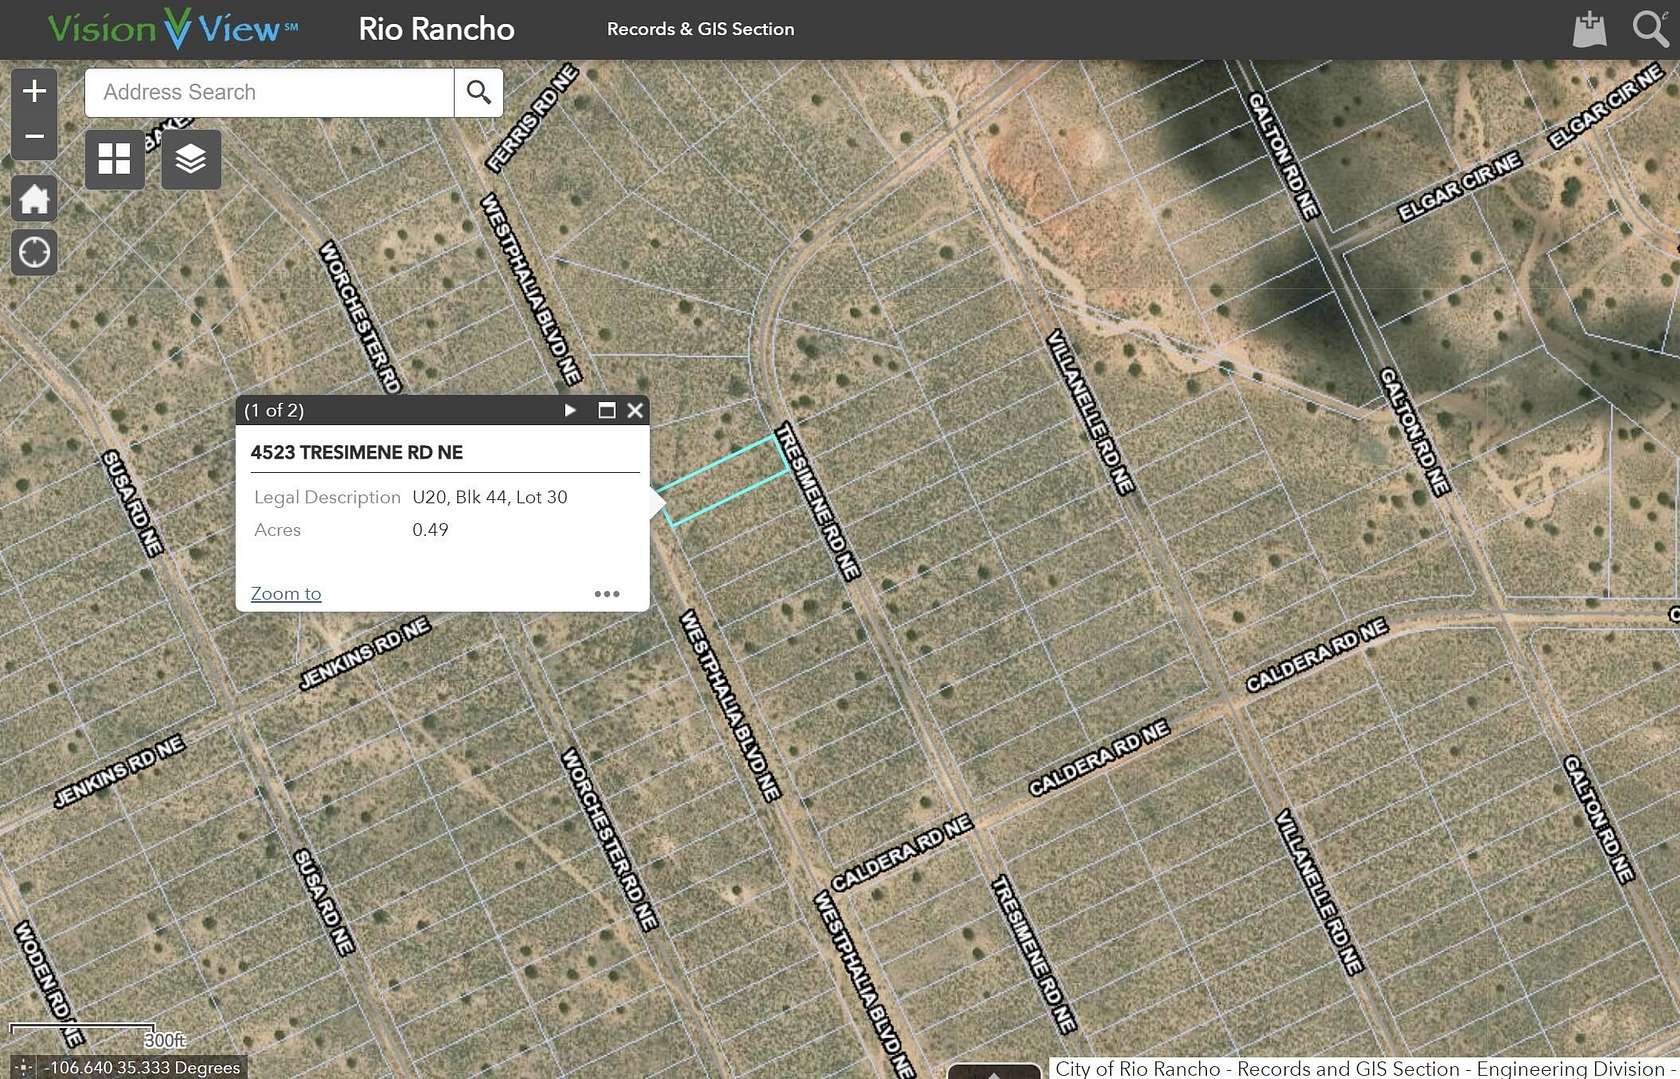Click the Home default extent icon
Image resolution: width=1680 pixels, height=1079 pixels.
tap(34, 198)
